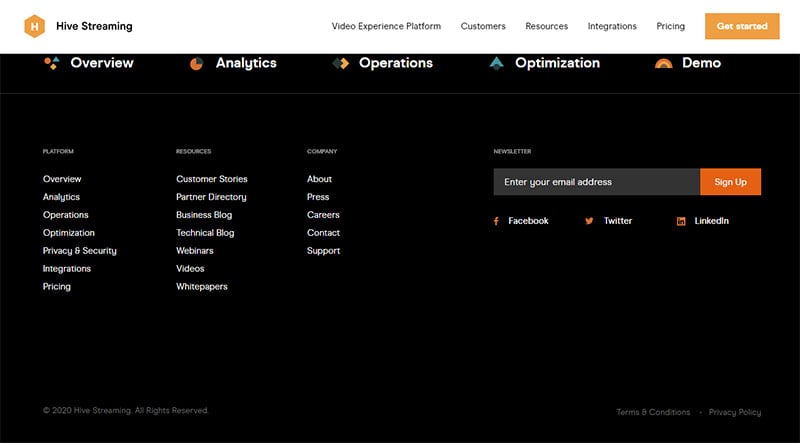800x443 pixels.
Task: Click the Demo rainbow arch icon
Action: point(664,63)
